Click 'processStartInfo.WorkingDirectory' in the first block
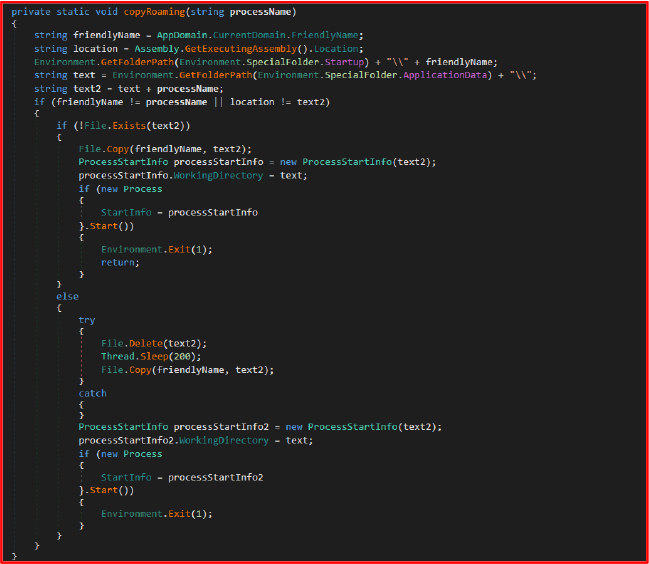The height and width of the screenshot is (564, 649). 171,175
